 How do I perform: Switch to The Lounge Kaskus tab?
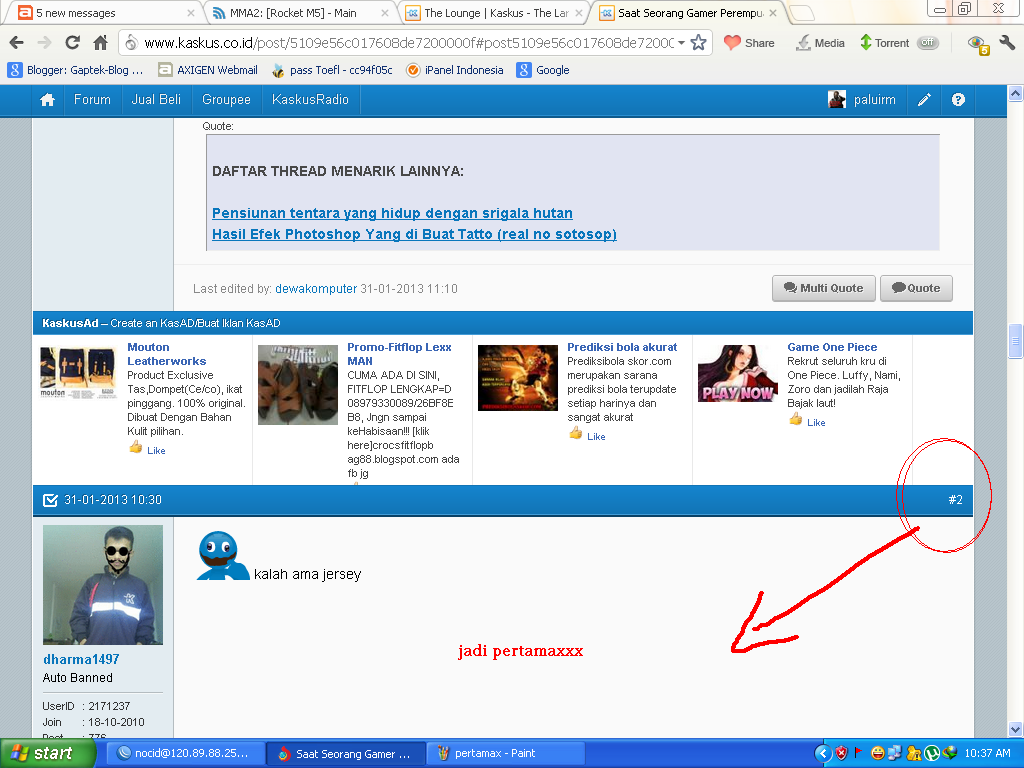coord(494,12)
